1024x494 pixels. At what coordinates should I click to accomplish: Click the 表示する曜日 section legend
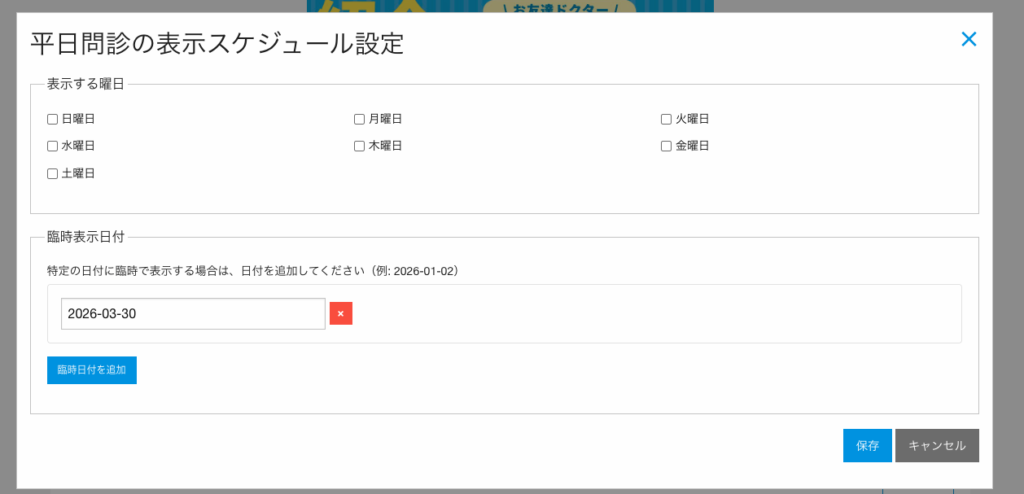(x=85, y=84)
